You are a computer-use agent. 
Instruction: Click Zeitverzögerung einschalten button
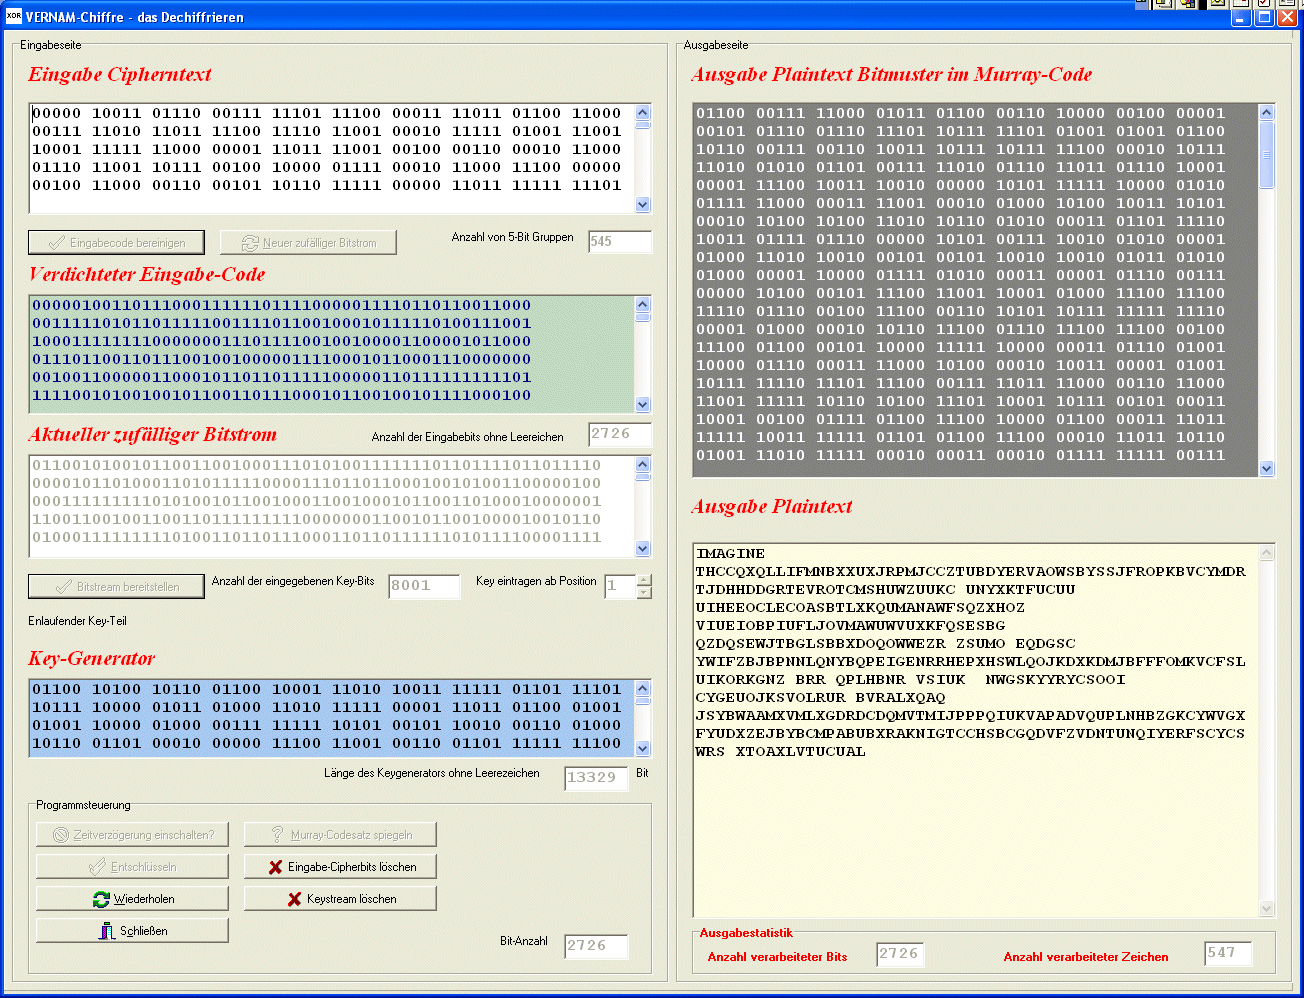132,835
